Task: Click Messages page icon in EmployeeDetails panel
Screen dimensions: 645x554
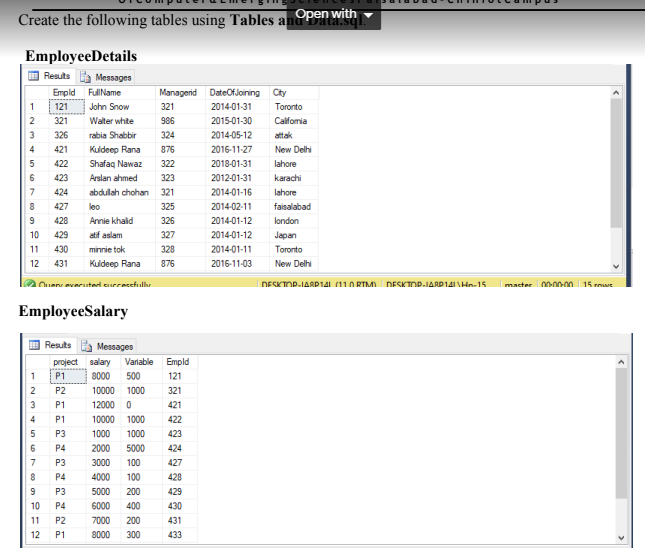Action: coord(85,77)
